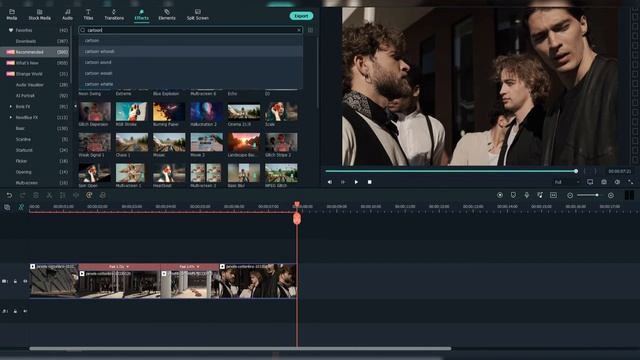
Task: Open the Flicker effects category
Action: 35,161
